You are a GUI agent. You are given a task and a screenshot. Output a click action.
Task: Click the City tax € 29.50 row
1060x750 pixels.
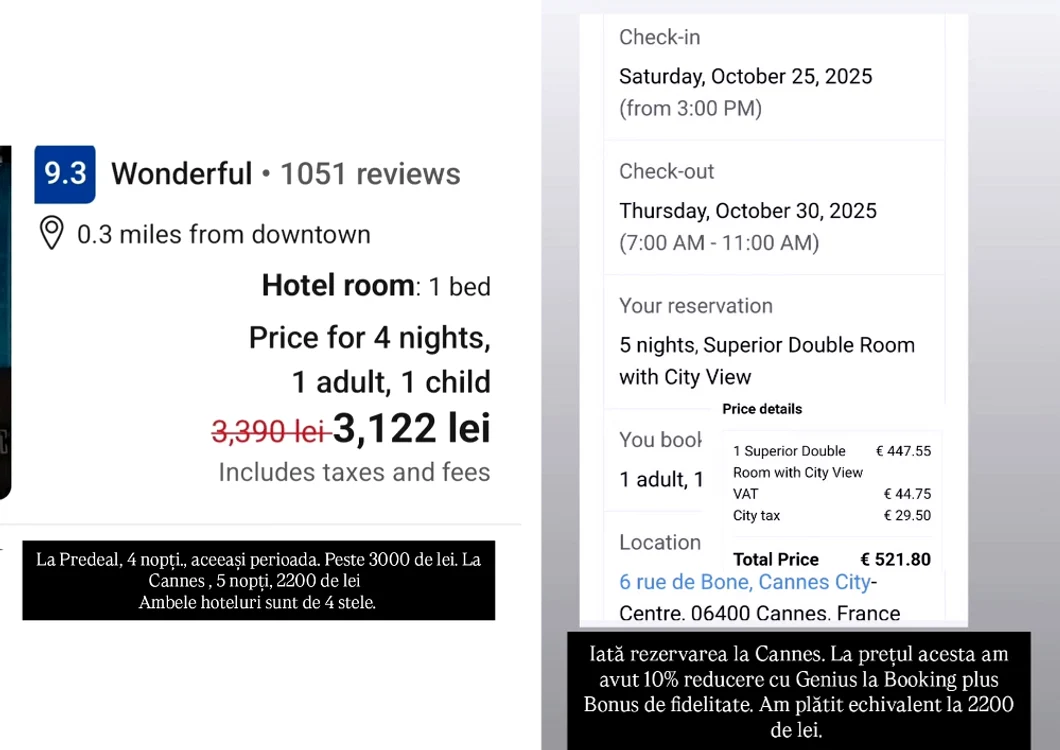click(831, 516)
